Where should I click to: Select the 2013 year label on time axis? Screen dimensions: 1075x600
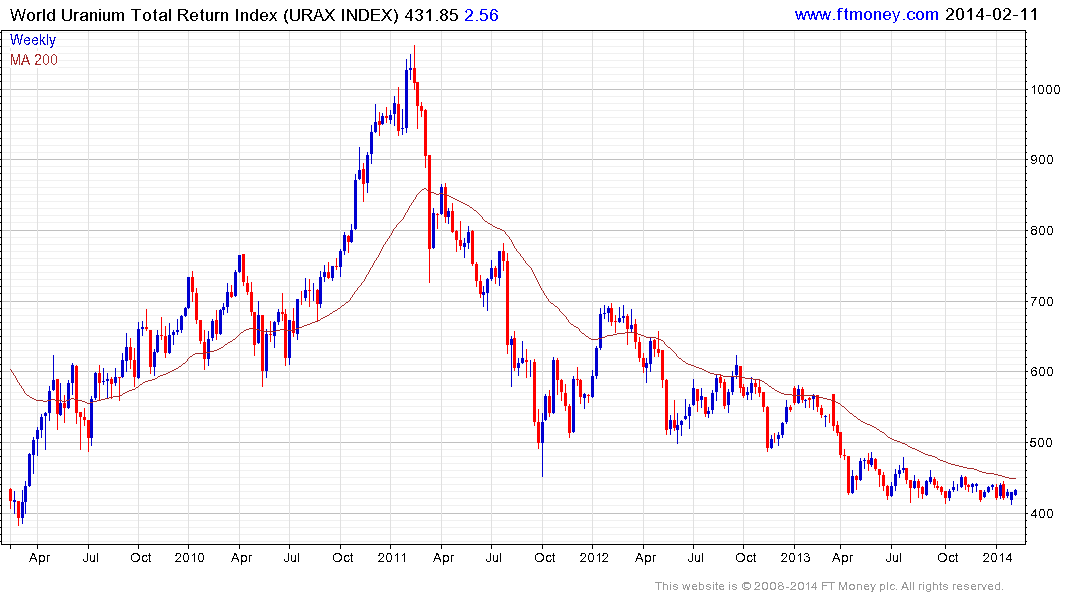pyautogui.click(x=795, y=557)
